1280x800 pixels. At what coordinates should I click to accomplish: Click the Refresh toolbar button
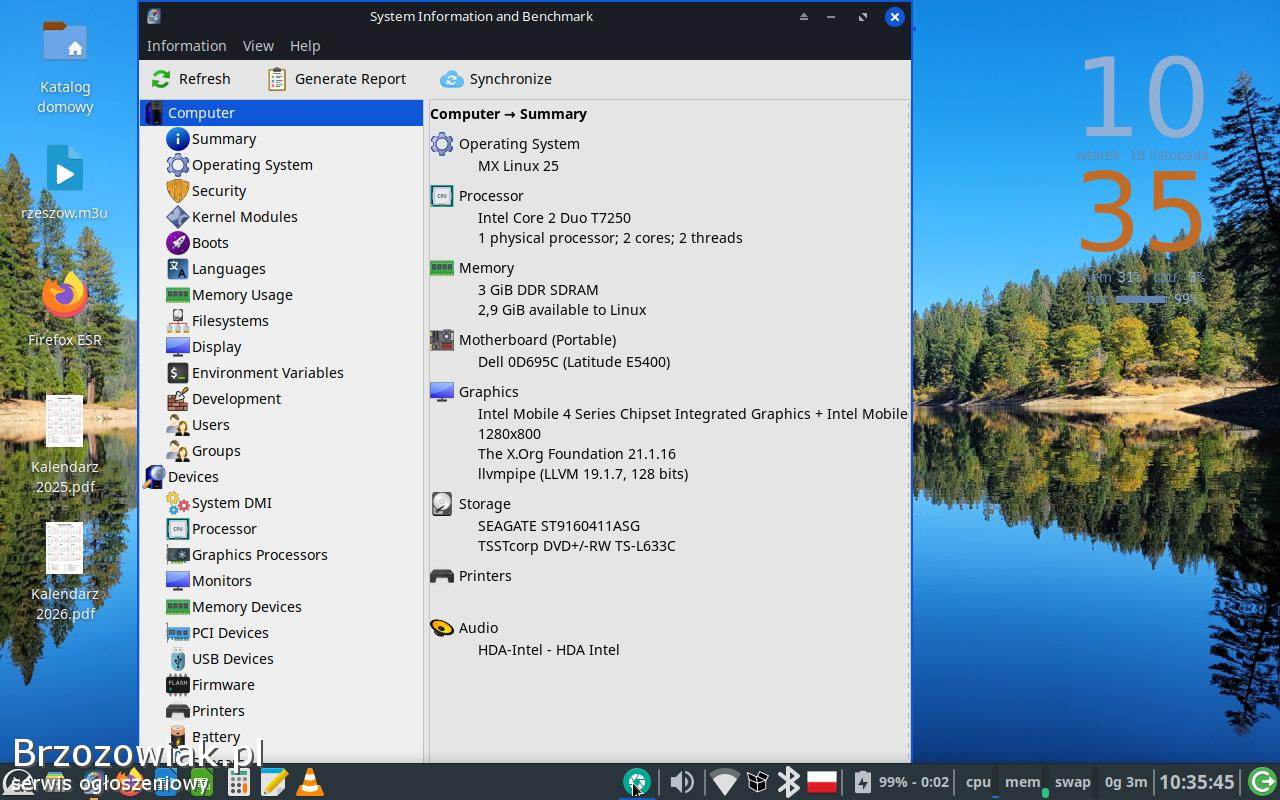point(191,79)
